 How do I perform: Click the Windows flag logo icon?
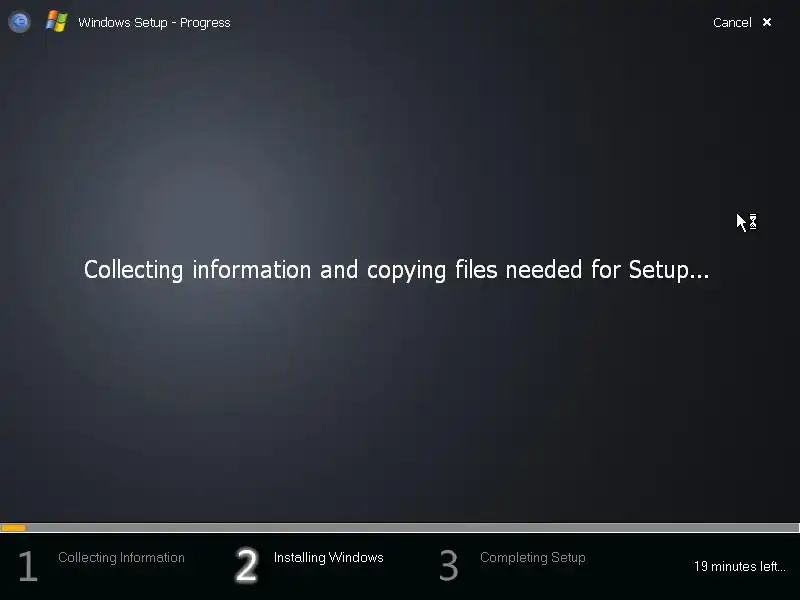[57, 21]
